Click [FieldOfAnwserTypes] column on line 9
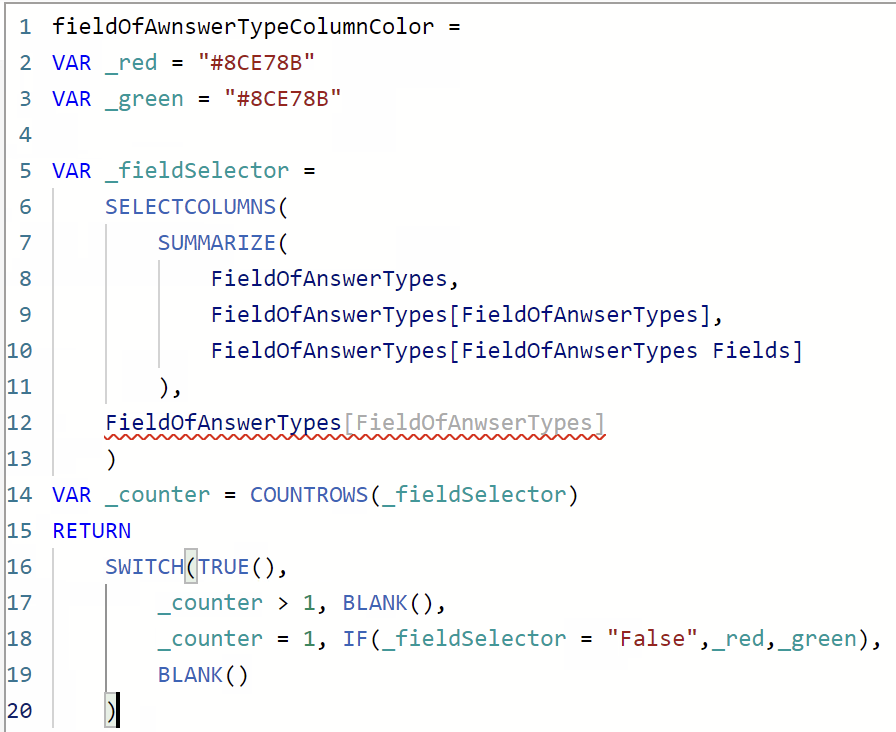 [x=580, y=315]
